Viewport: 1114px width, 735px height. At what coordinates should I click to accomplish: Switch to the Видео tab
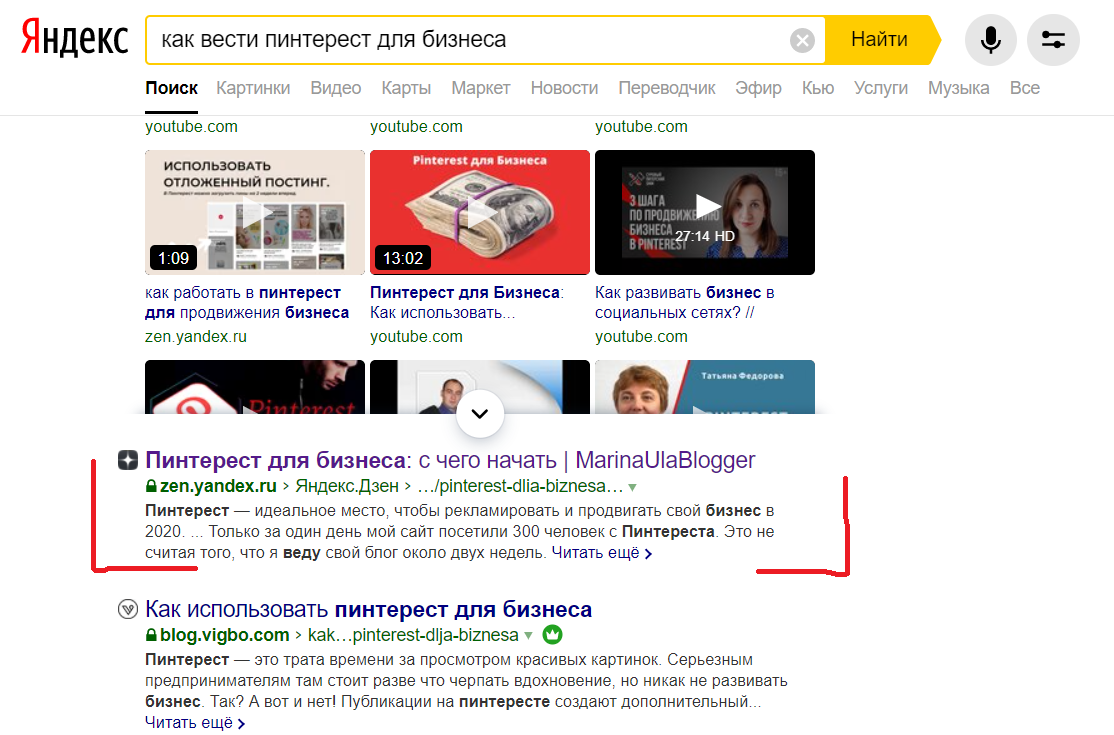tap(335, 88)
